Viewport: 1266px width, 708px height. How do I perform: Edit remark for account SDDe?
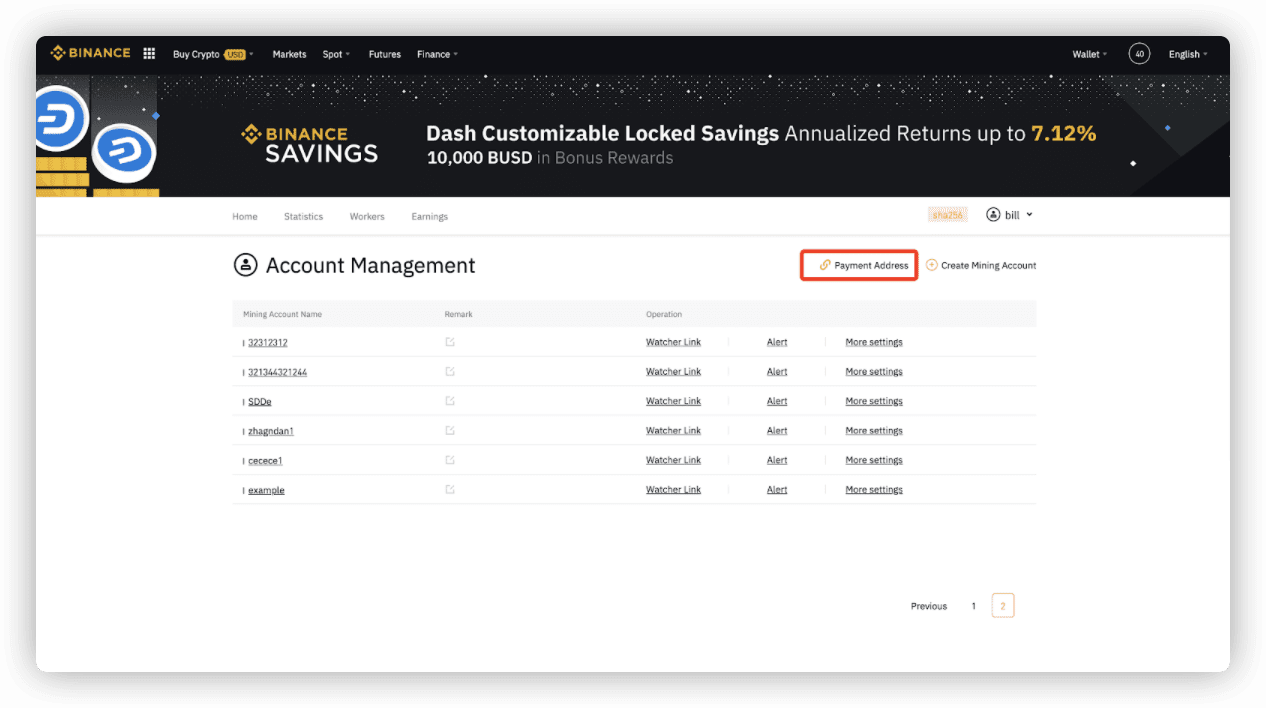pyautogui.click(x=450, y=401)
